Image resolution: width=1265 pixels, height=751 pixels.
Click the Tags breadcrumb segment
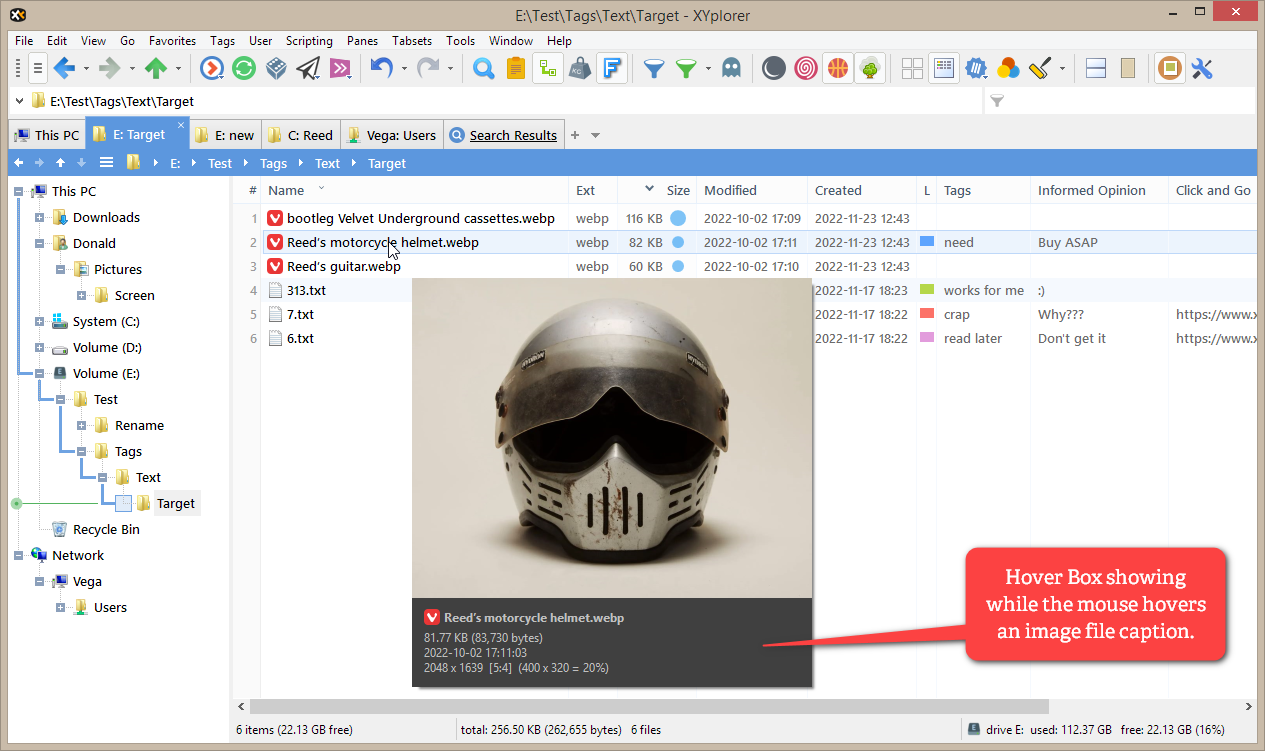pos(273,163)
